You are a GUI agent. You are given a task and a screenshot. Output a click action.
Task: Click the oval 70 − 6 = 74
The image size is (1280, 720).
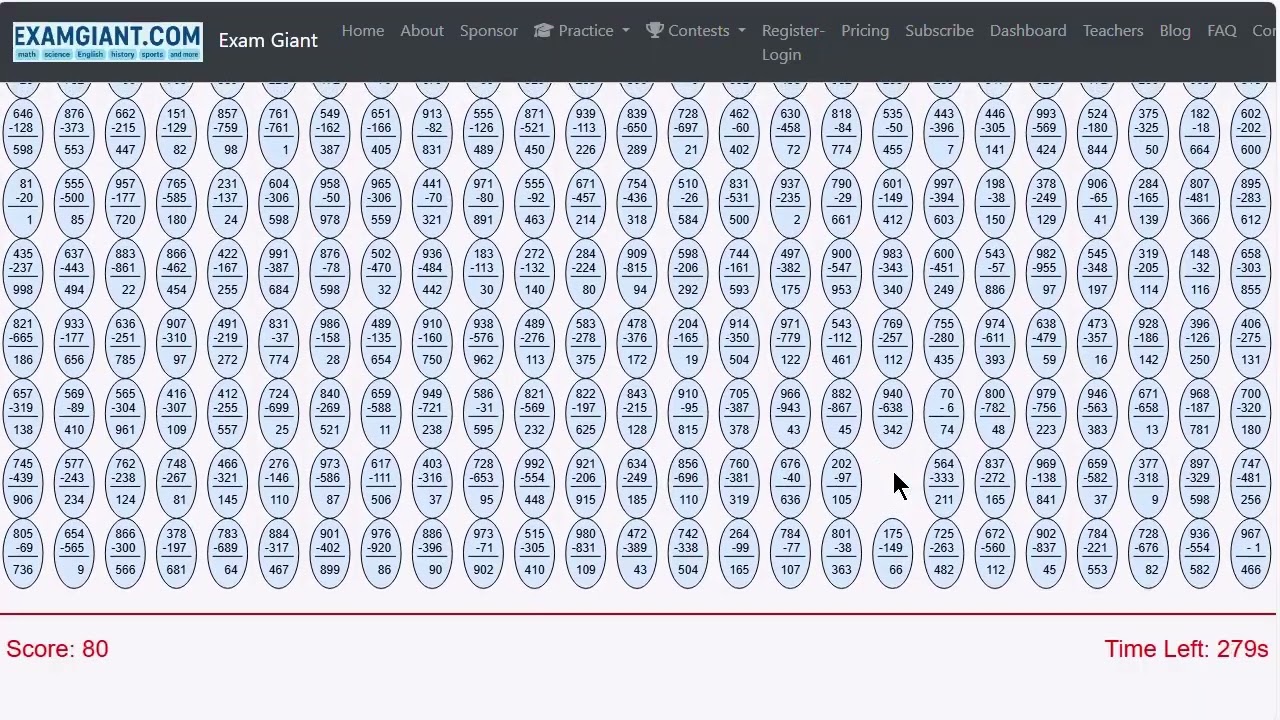(944, 412)
